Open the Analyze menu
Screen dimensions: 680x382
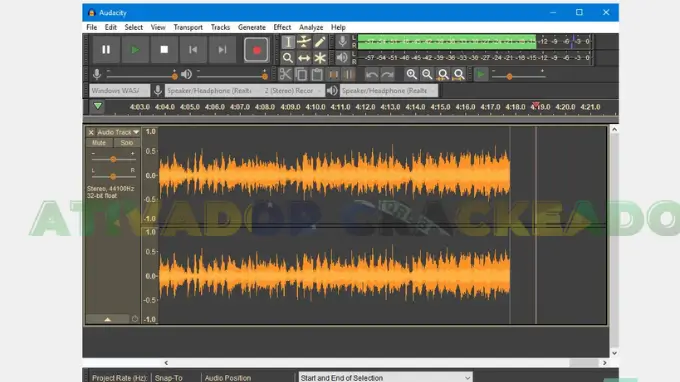coord(311,27)
